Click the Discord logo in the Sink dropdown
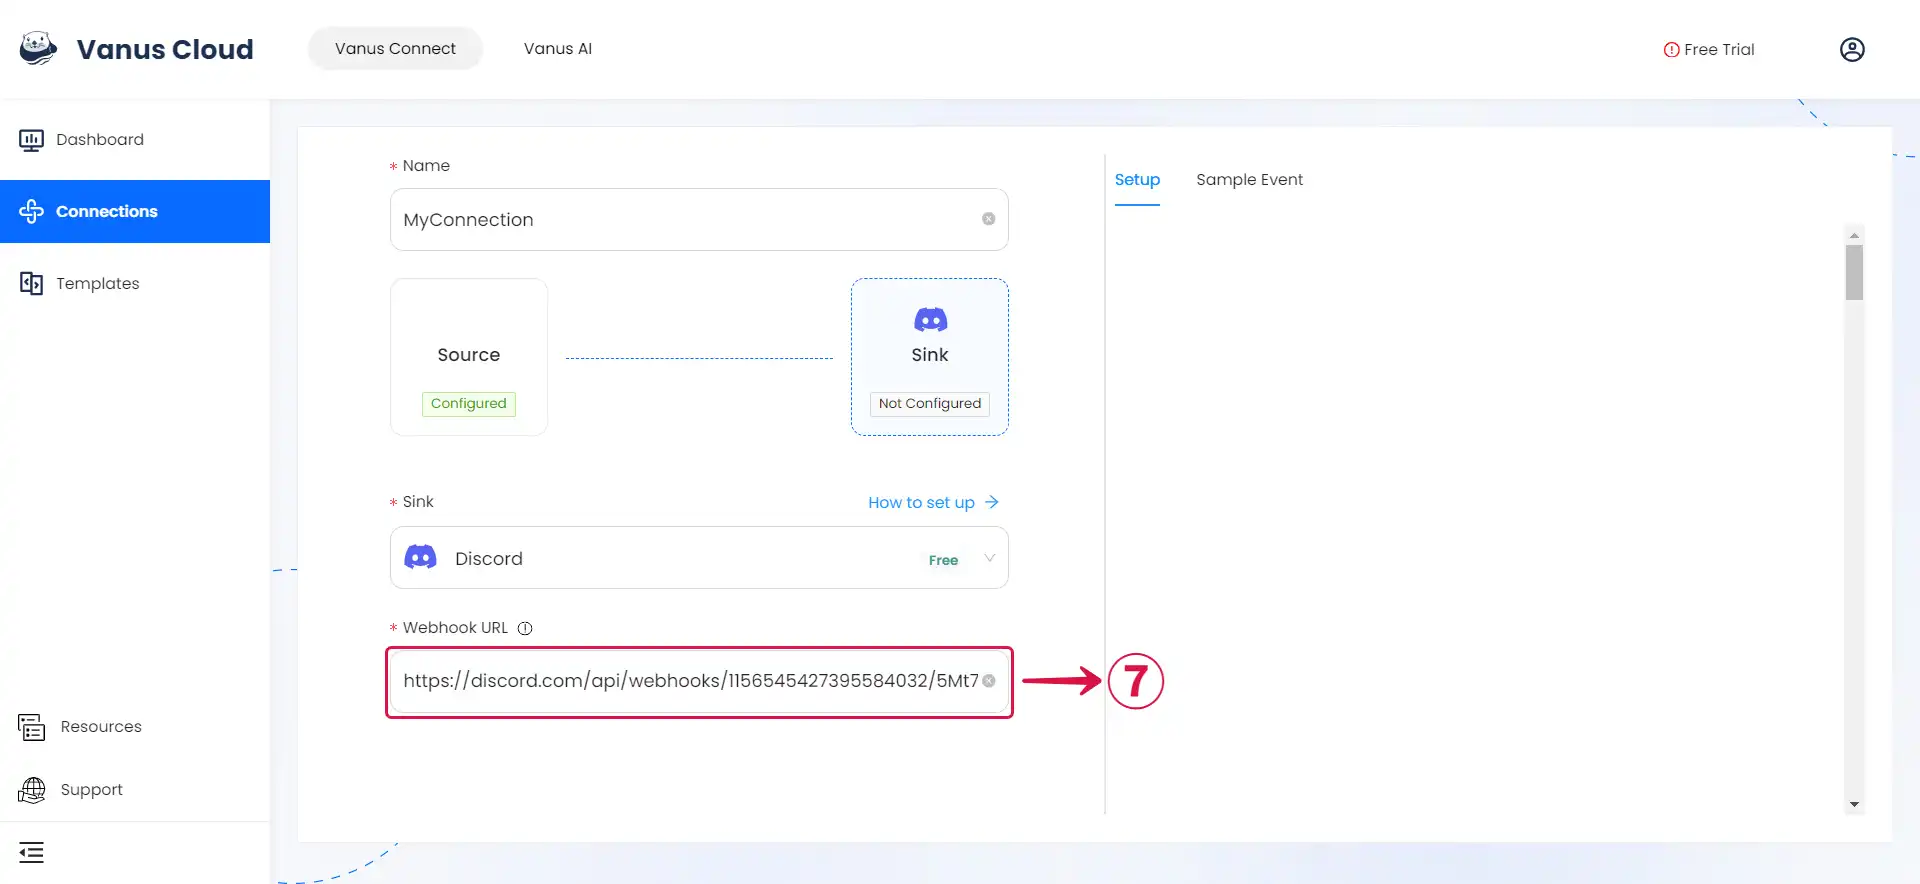The width and height of the screenshot is (1920, 884). coord(420,557)
